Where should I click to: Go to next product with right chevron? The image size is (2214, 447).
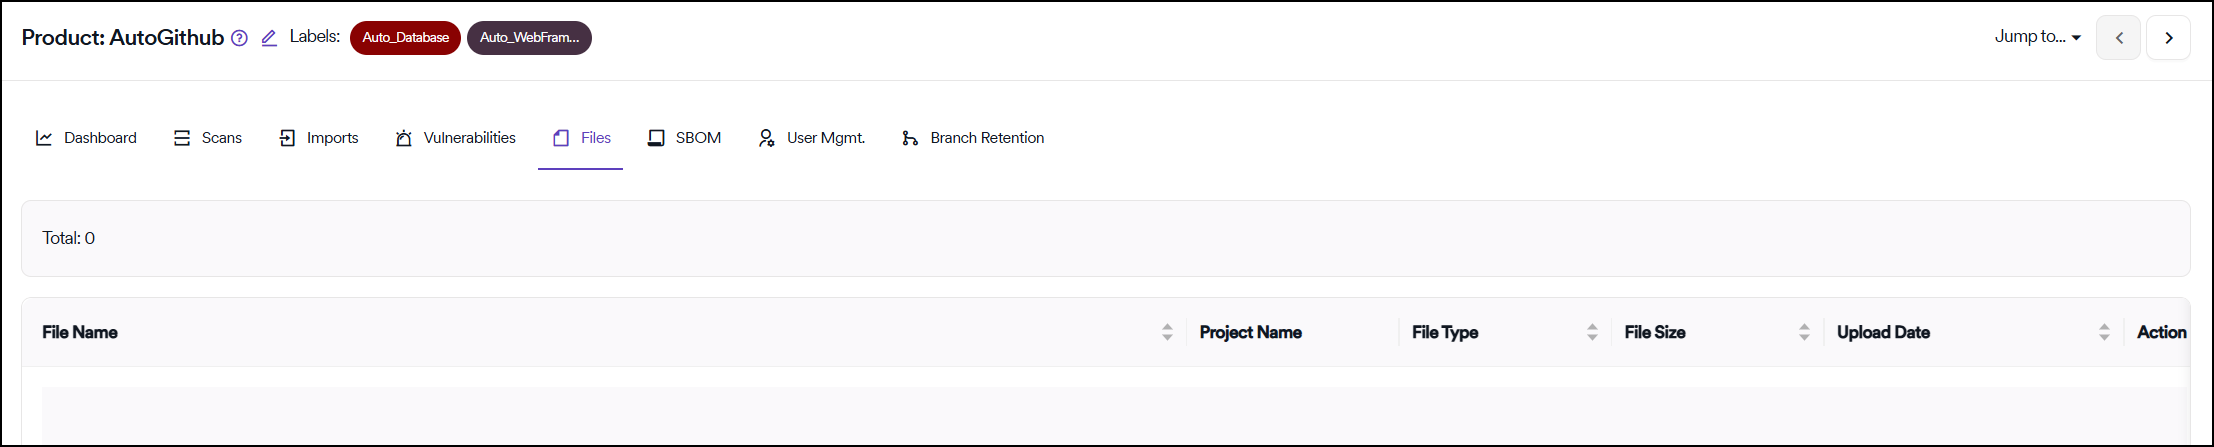pyautogui.click(x=2168, y=38)
